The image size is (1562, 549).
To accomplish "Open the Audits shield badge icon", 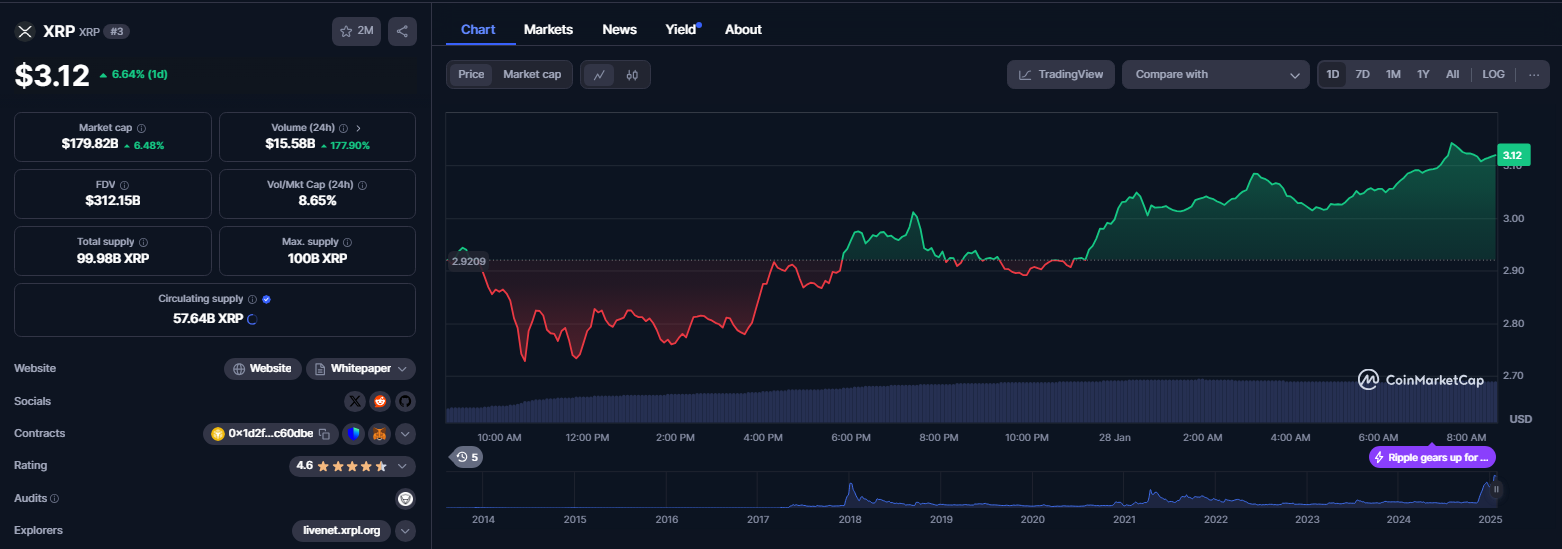I will tap(405, 498).
